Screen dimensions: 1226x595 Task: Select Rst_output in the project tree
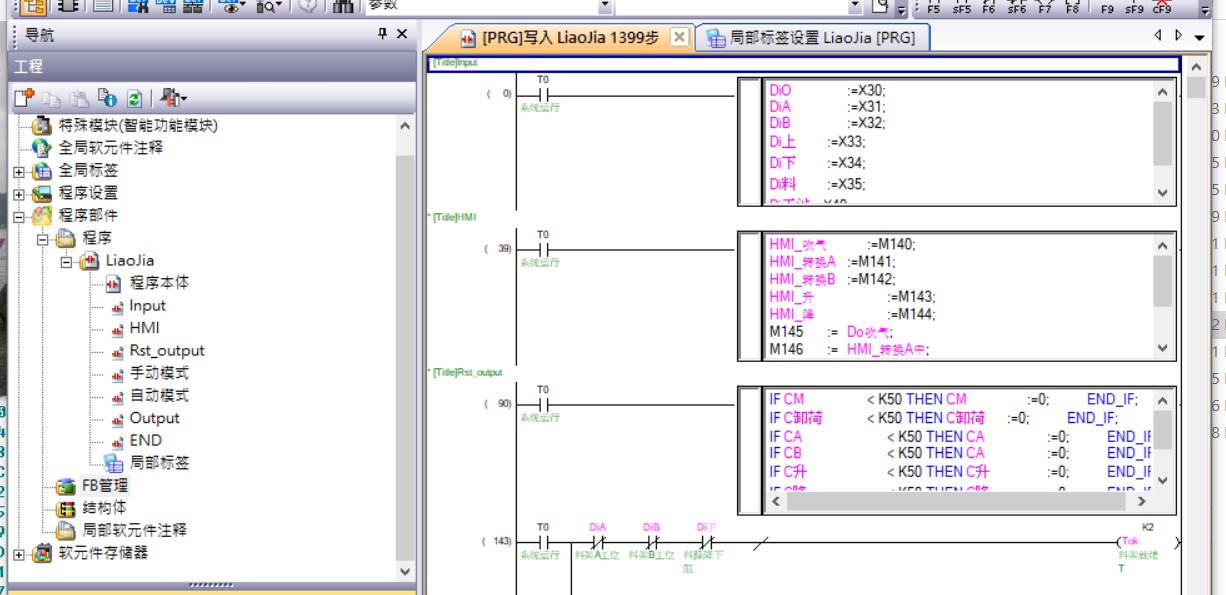(166, 351)
